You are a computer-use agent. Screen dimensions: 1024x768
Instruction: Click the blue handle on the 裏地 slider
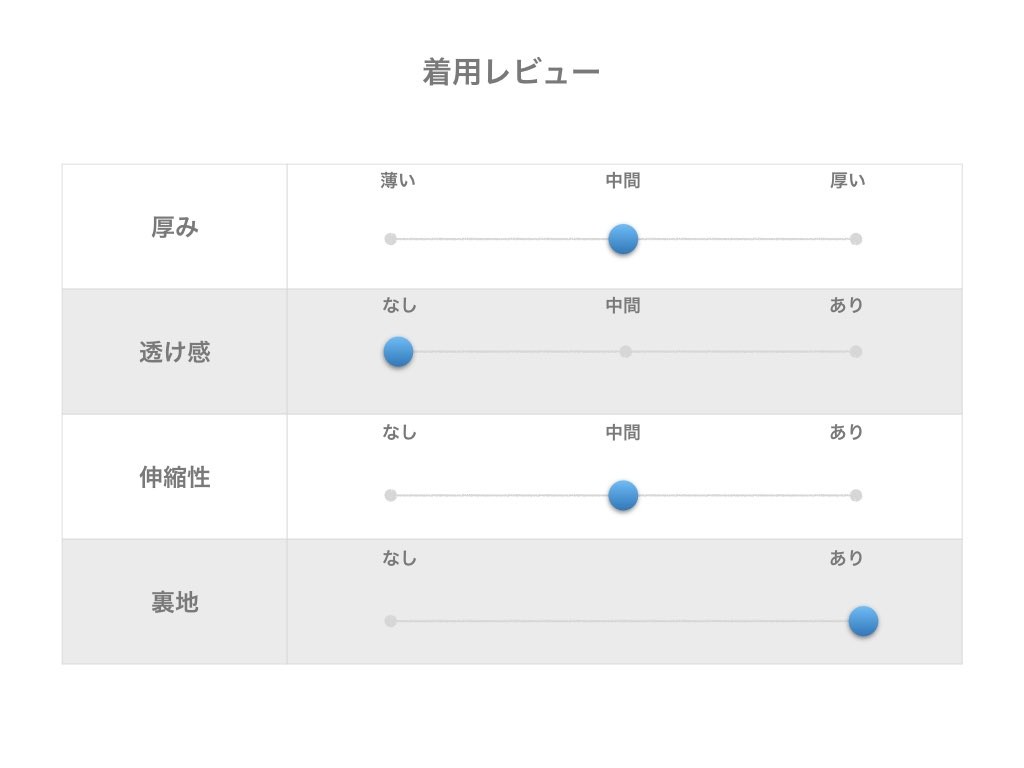coord(863,621)
